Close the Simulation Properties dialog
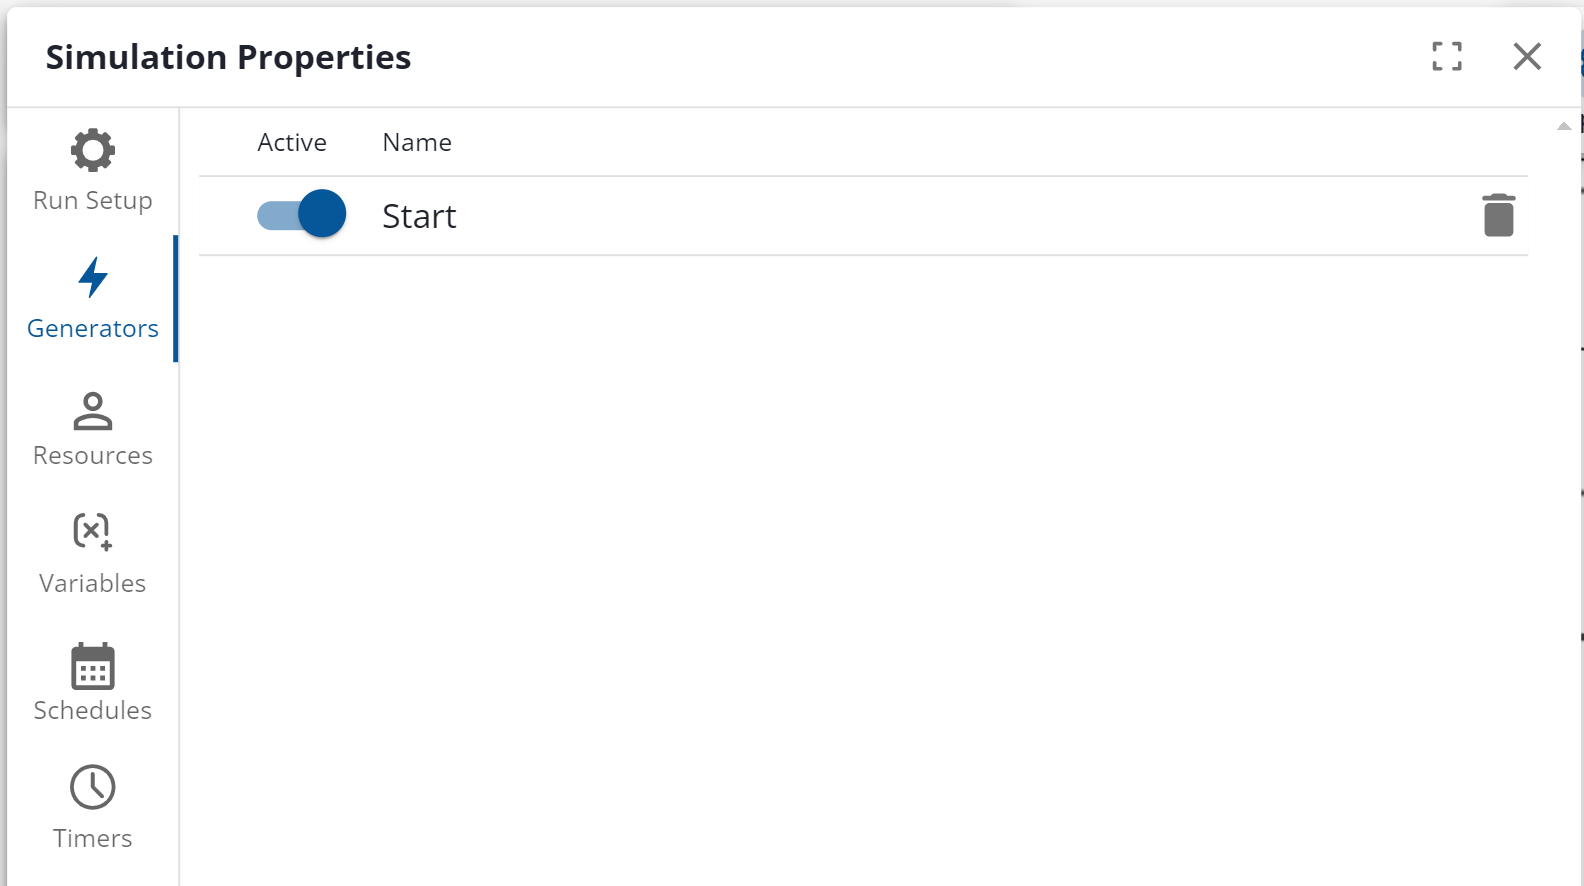This screenshot has height=886, width=1584. 1527,56
